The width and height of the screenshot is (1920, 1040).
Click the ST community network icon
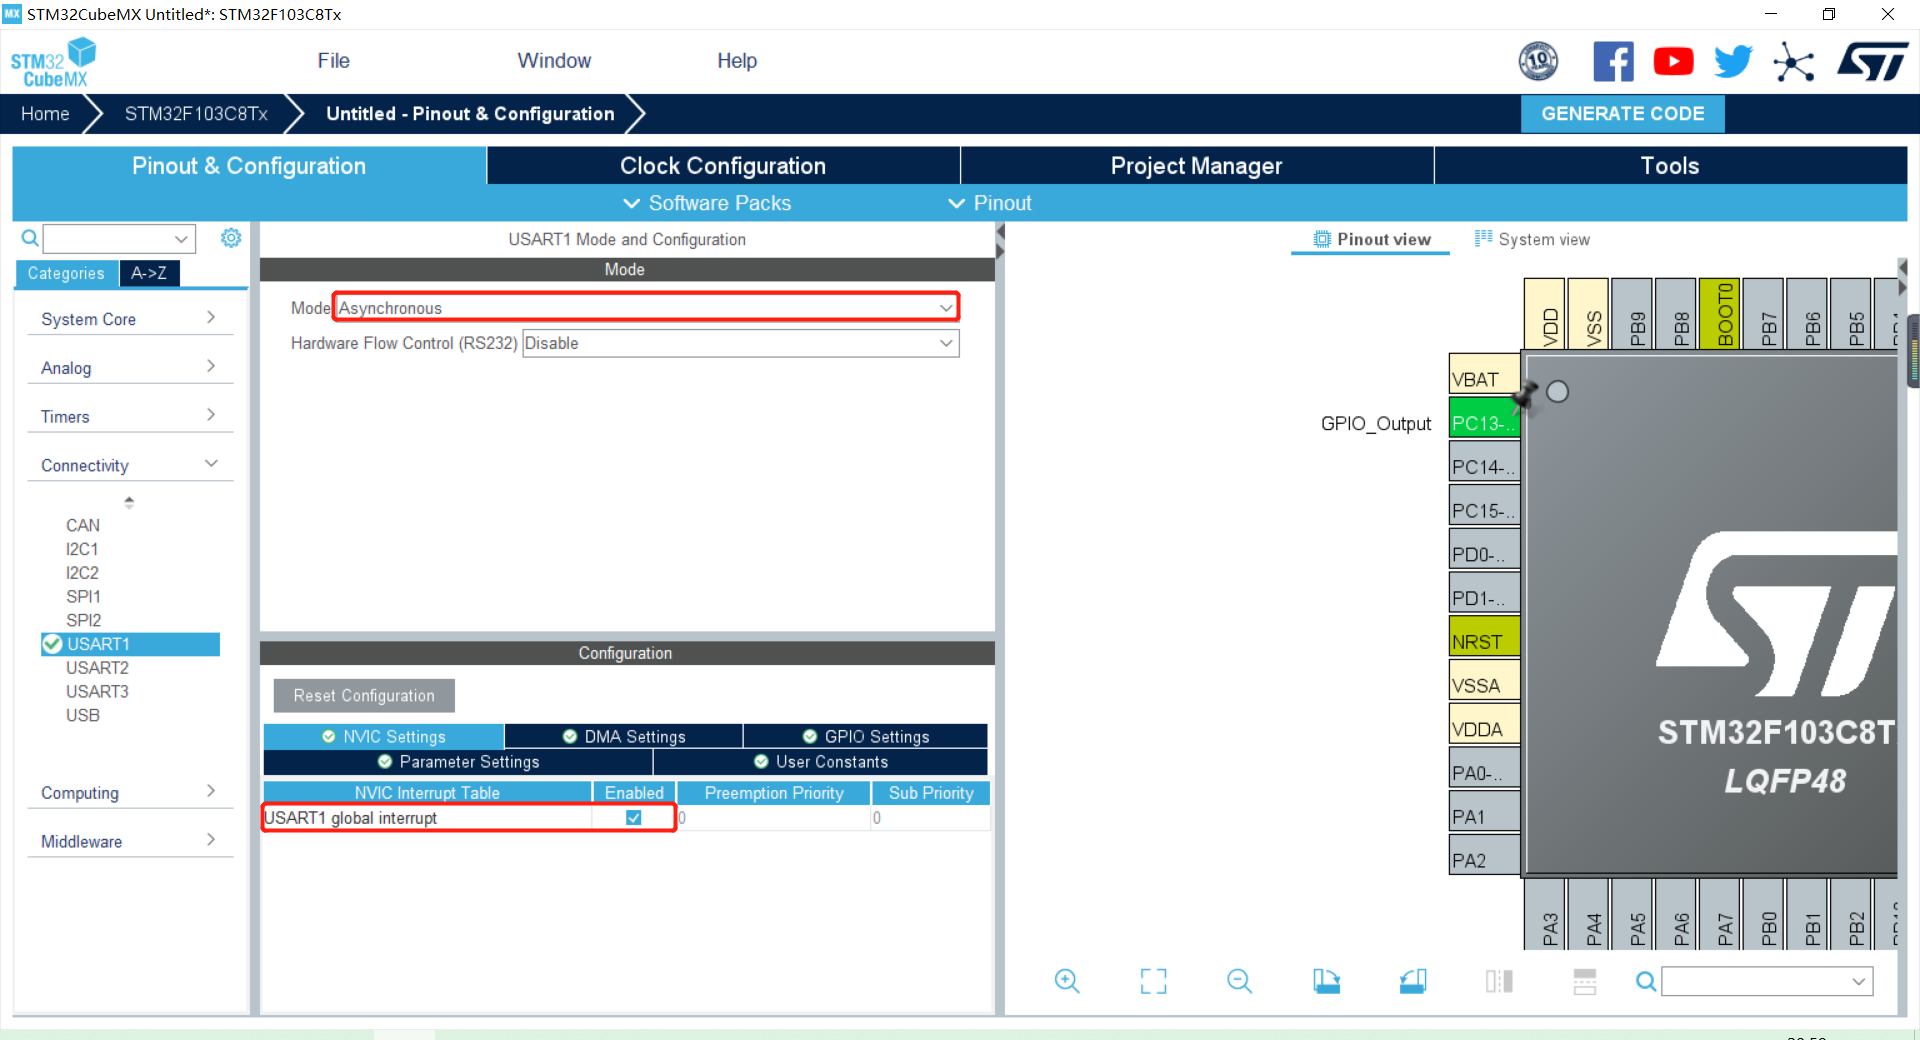click(1793, 62)
